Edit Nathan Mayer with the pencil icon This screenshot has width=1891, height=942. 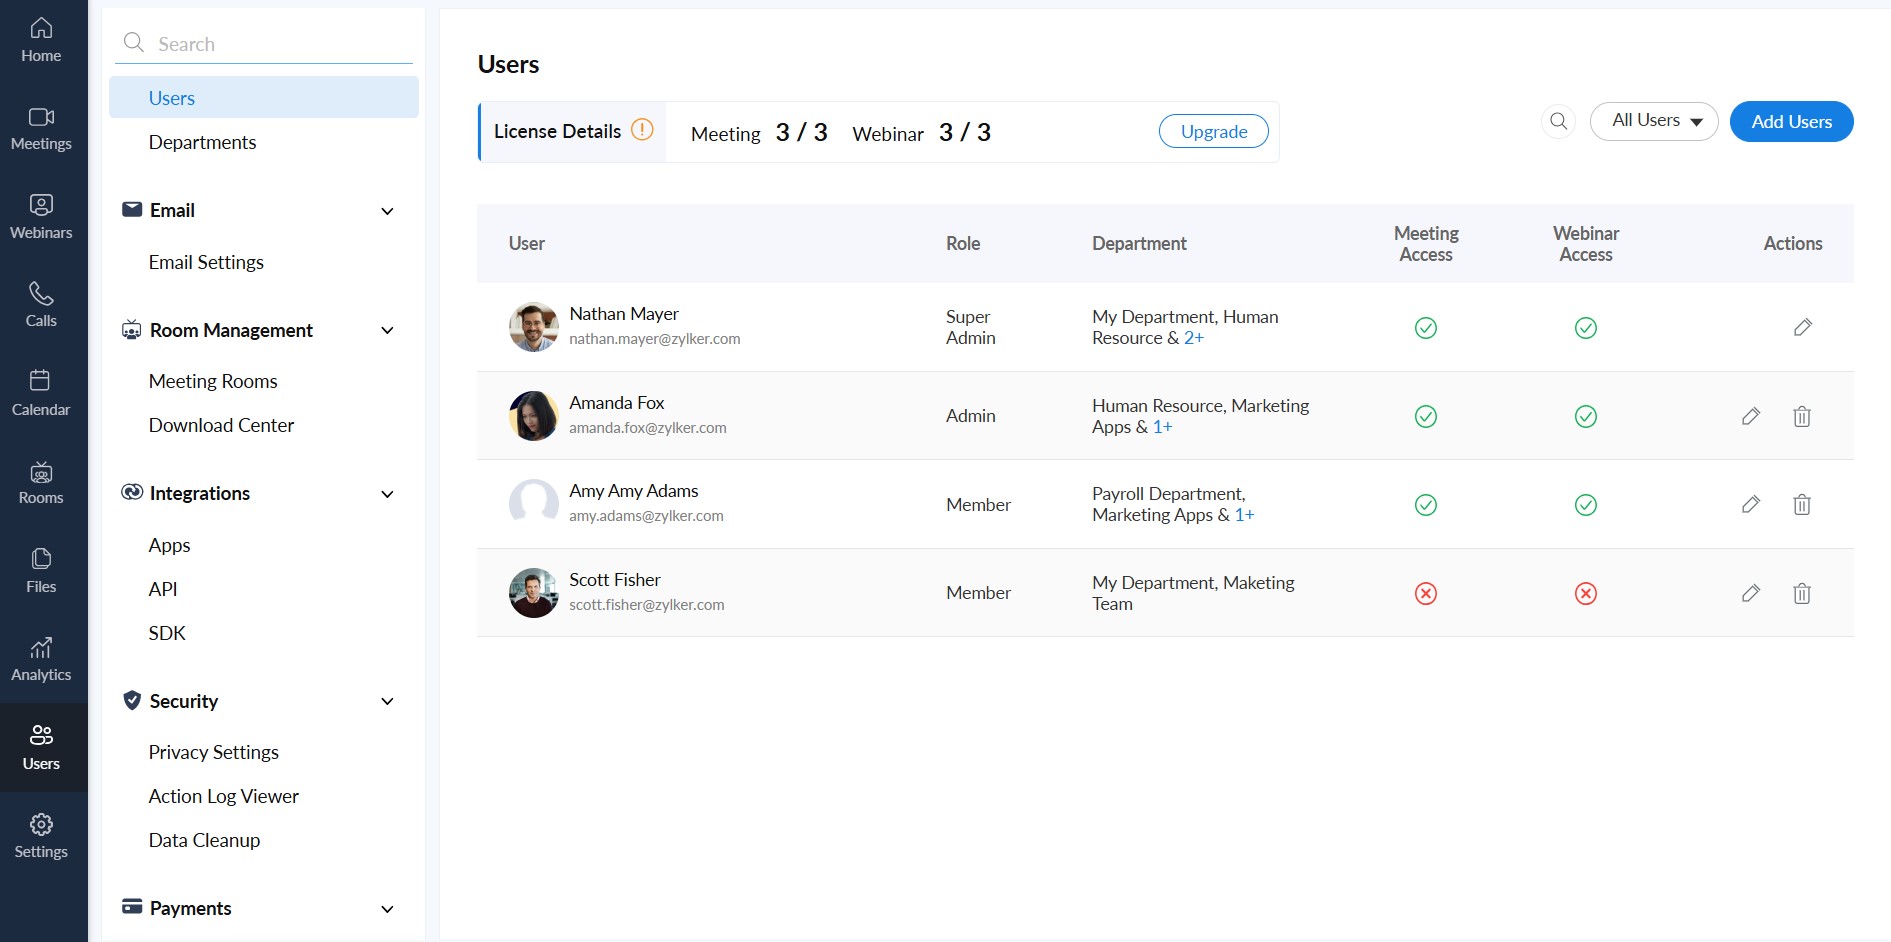pos(1802,327)
